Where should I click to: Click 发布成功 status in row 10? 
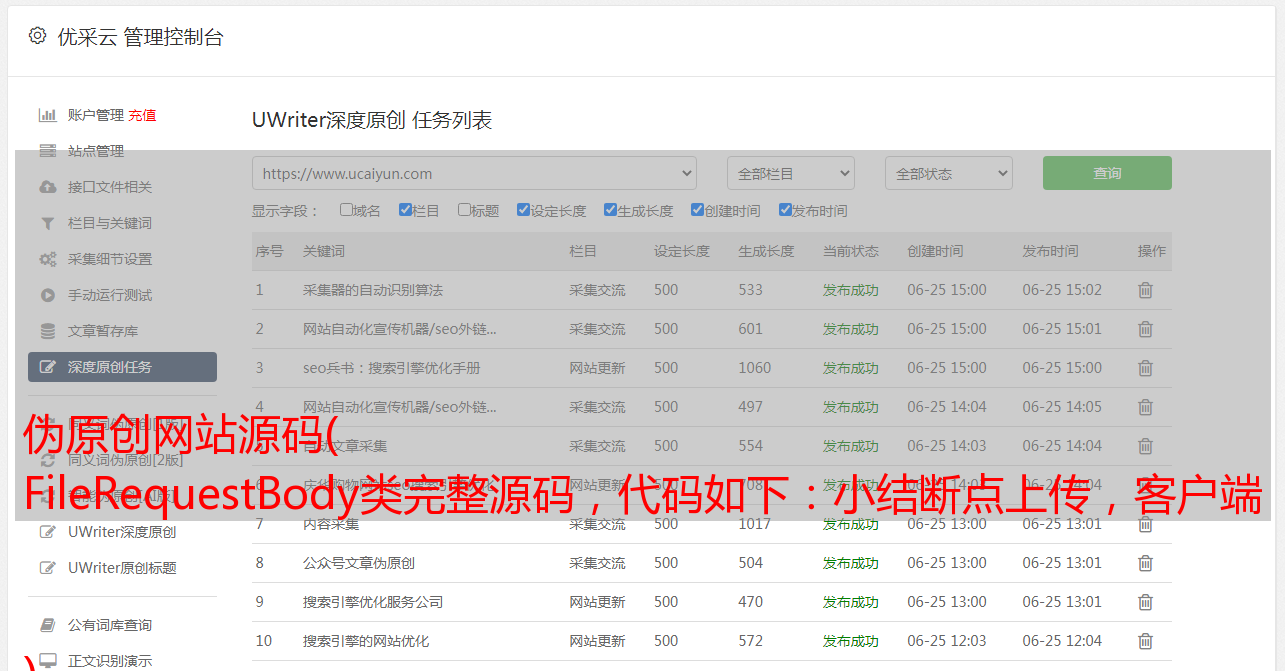pos(851,641)
